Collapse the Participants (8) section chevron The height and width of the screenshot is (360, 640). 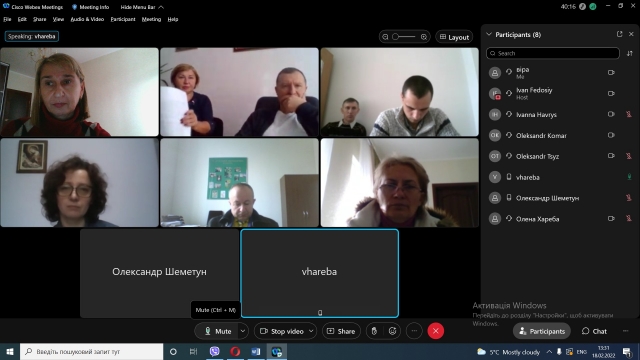point(489,34)
